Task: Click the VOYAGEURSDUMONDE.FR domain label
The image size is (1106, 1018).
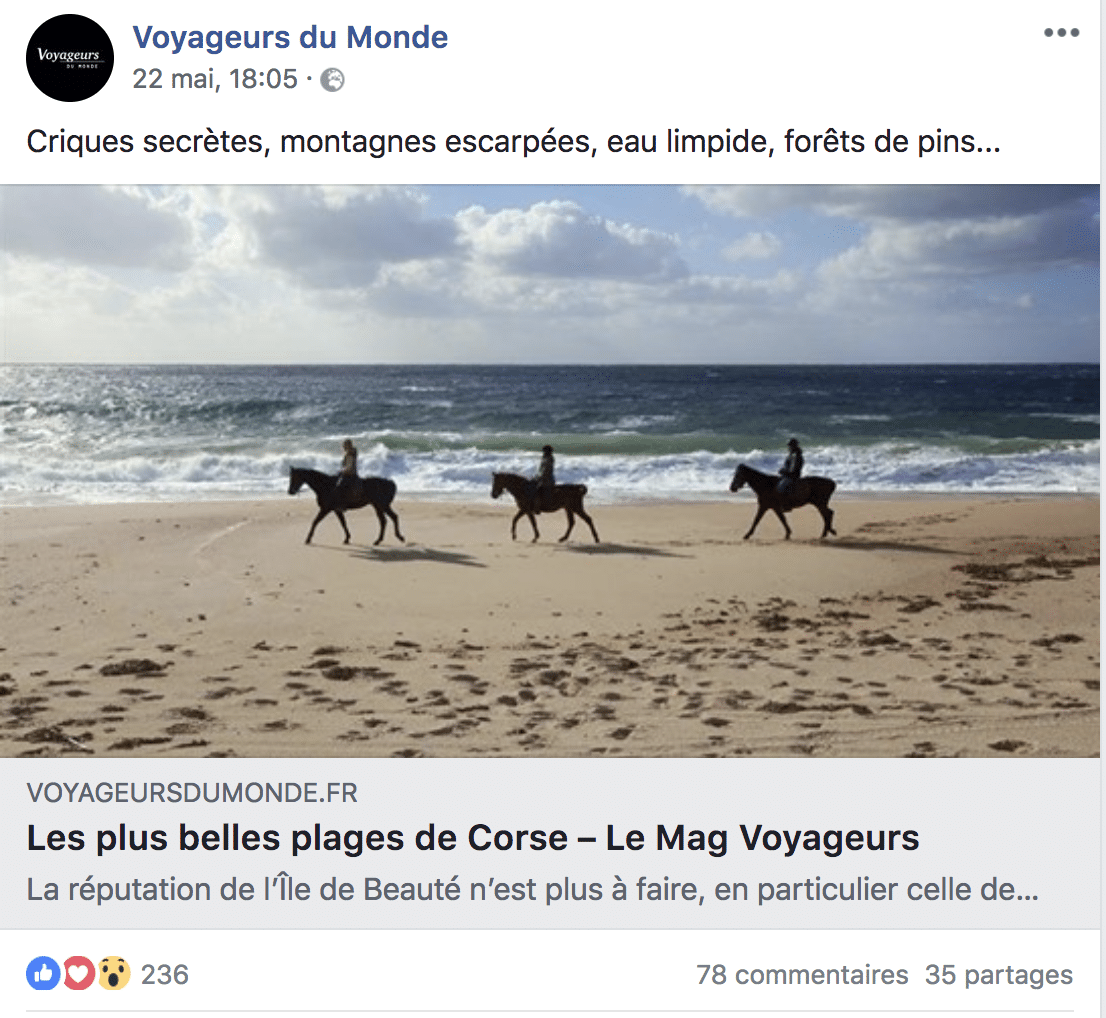Action: coord(192,793)
